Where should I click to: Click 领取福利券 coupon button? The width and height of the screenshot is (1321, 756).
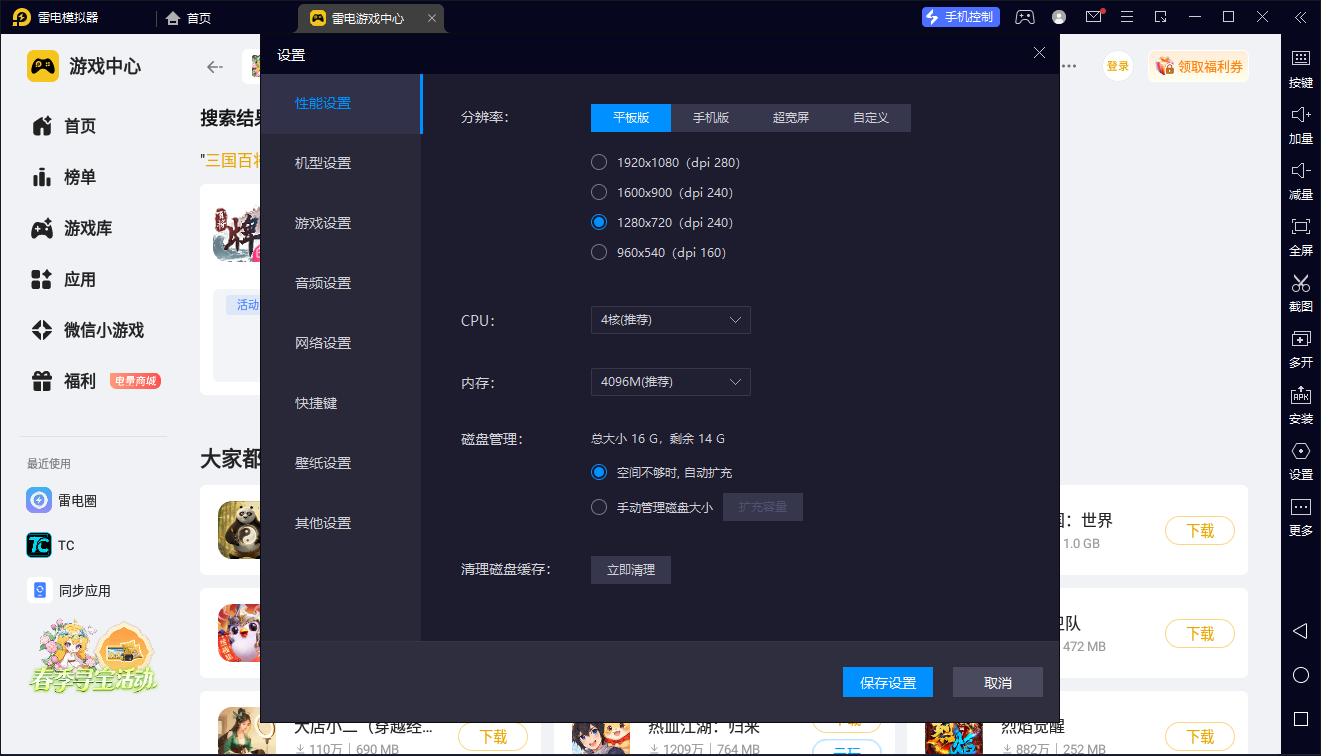1199,66
